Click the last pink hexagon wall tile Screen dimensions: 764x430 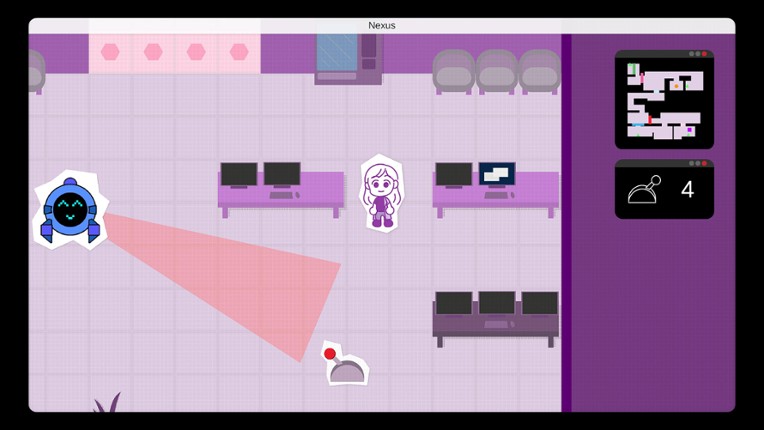[x=239, y=52]
